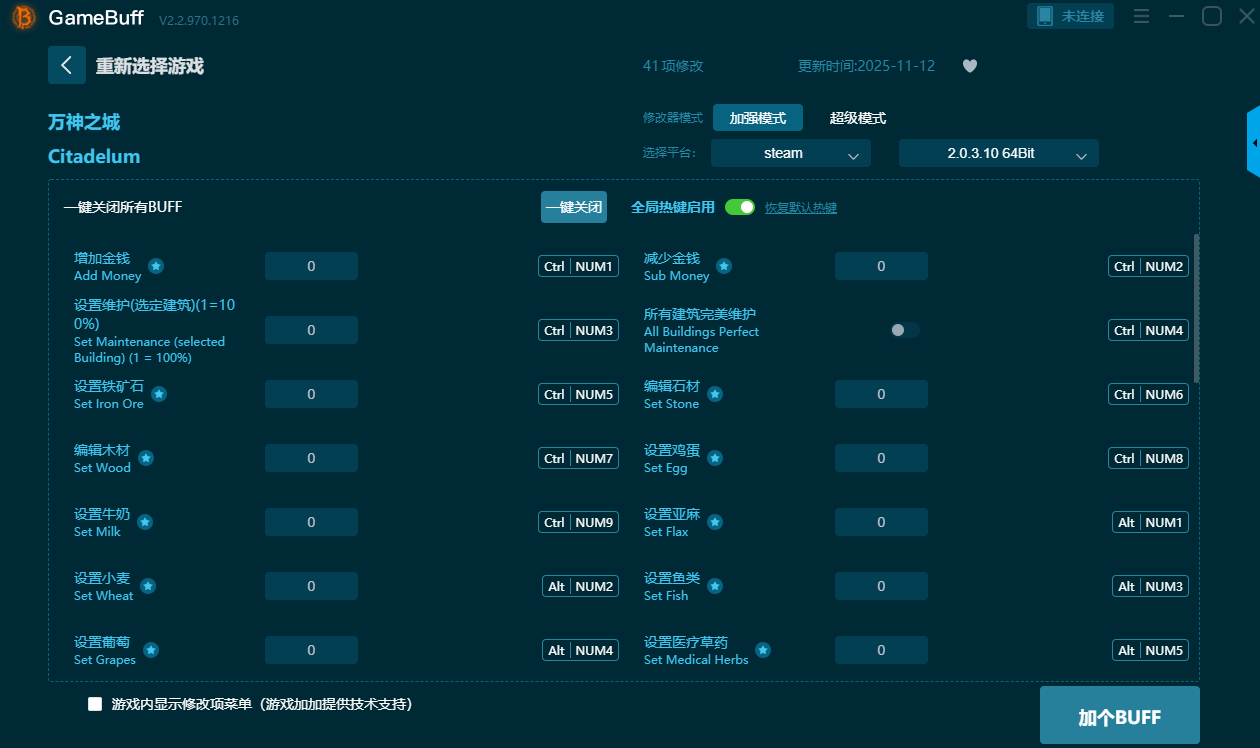The width and height of the screenshot is (1260, 748).
Task: Click the star icon beside Set Medical Herbs
Action: (763, 650)
